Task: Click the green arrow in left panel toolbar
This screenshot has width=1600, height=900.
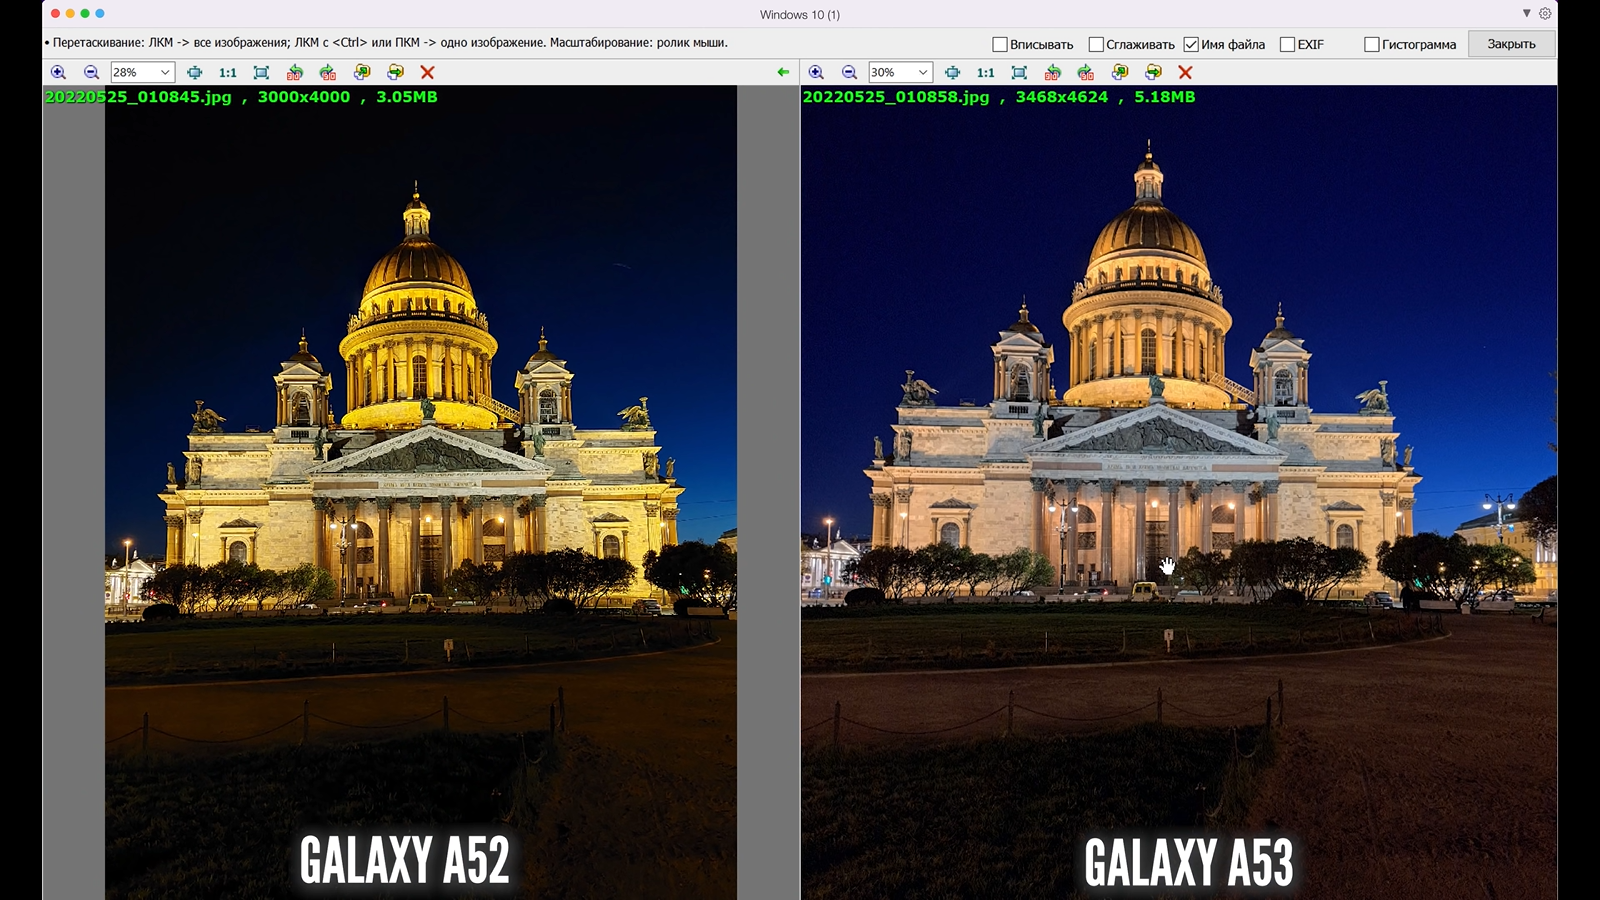Action: click(783, 72)
